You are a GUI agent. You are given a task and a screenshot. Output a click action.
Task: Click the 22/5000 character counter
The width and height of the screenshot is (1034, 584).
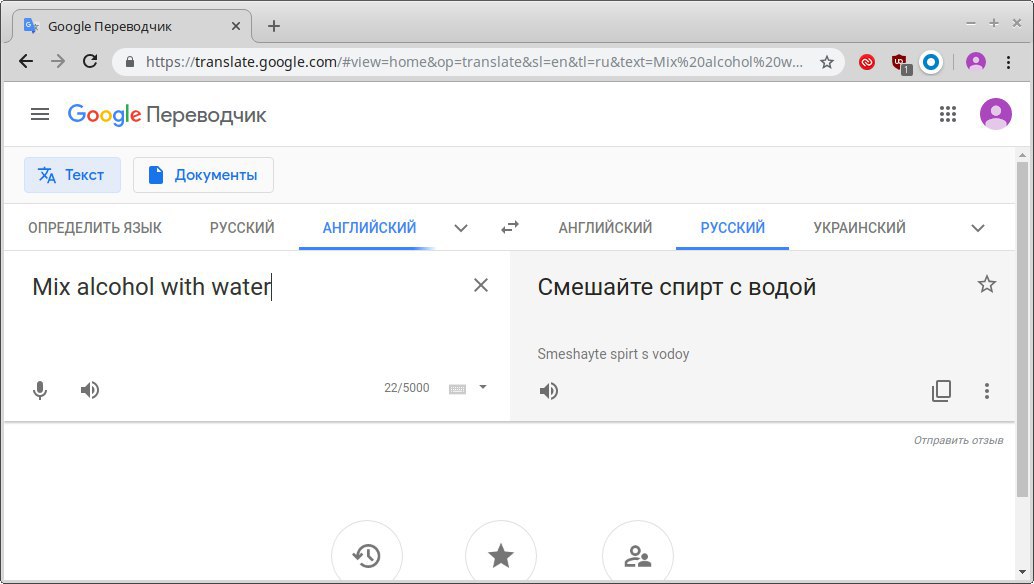[x=406, y=388]
